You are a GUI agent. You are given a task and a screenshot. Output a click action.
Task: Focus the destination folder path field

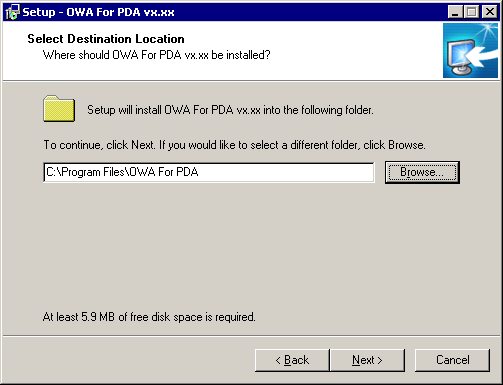pos(209,172)
